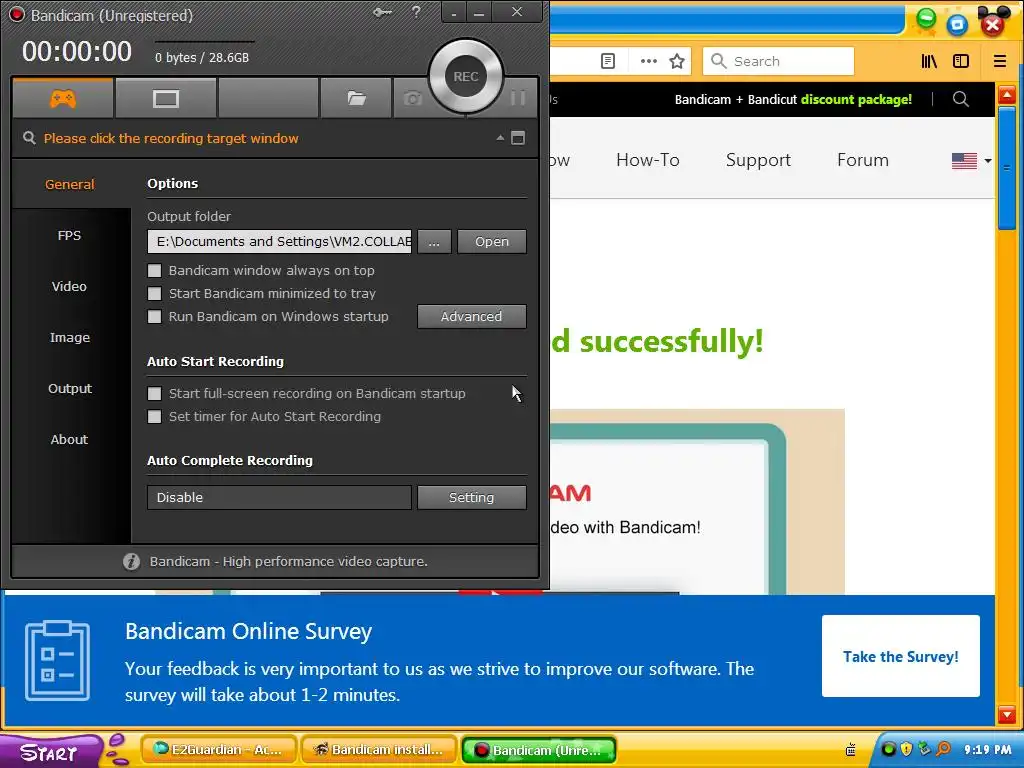Check Run Bandicam on Windows startup
This screenshot has height=768, width=1024.
tap(154, 317)
